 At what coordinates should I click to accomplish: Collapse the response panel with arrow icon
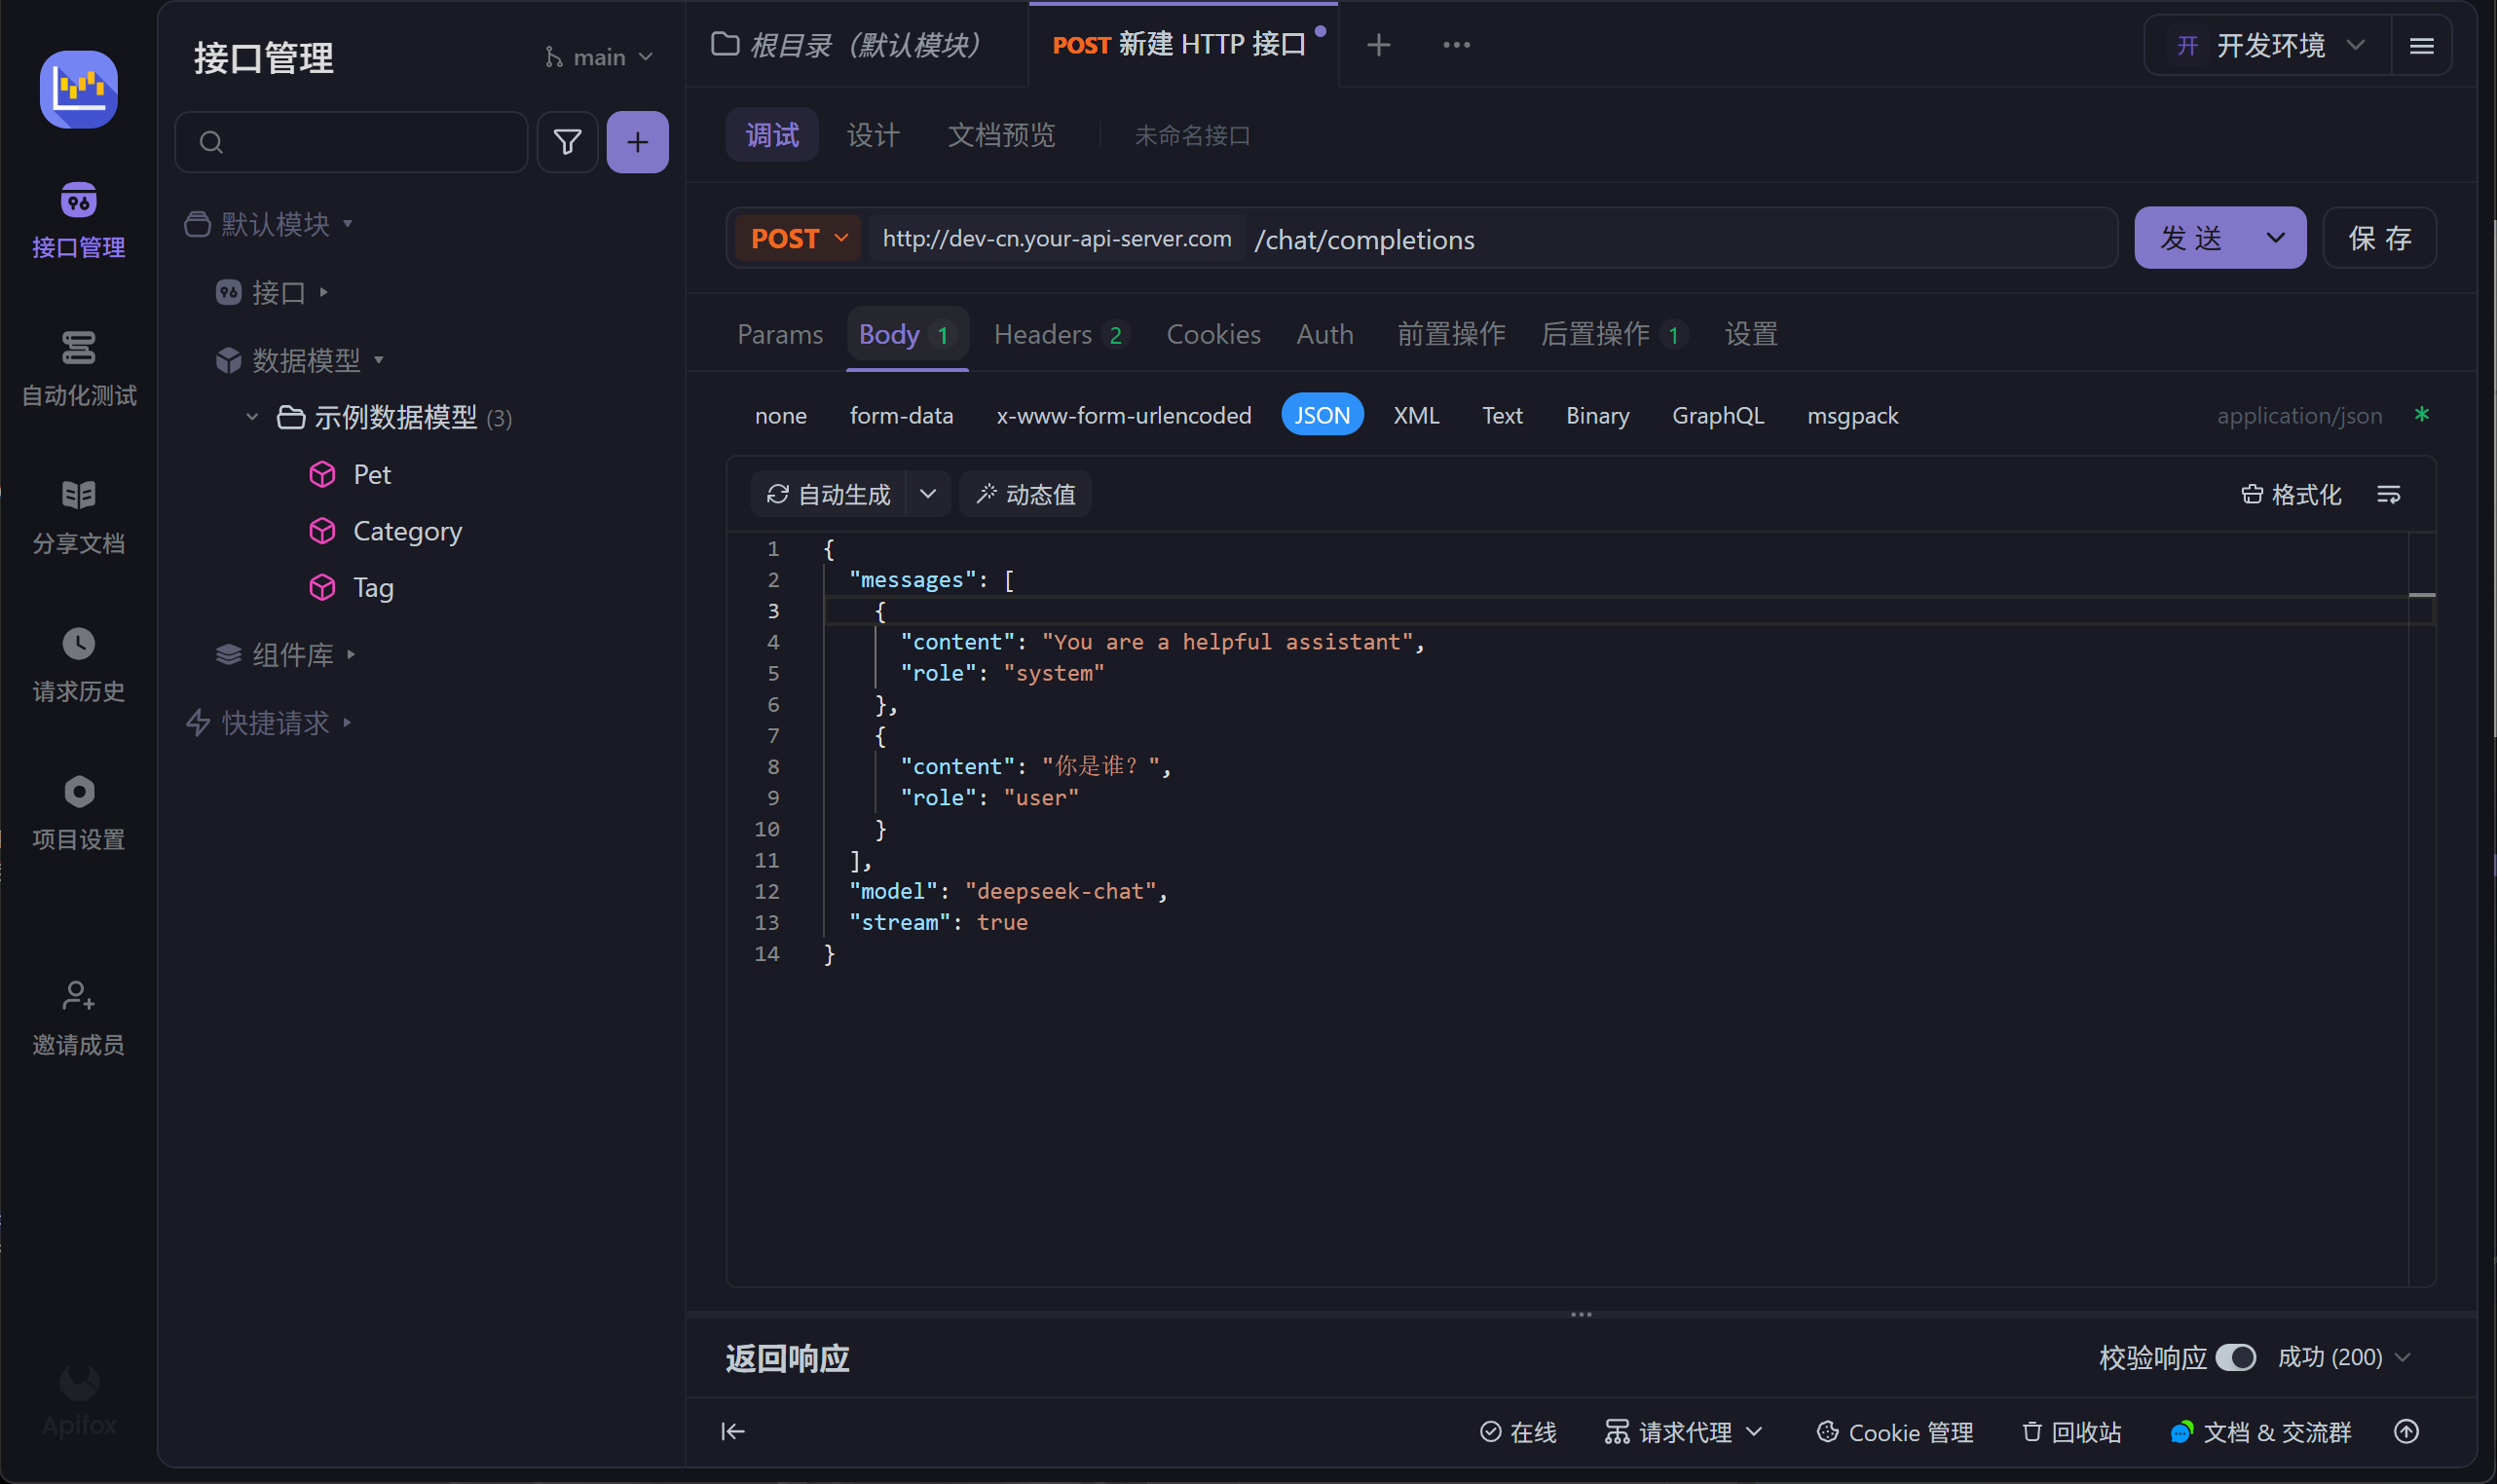point(732,1431)
